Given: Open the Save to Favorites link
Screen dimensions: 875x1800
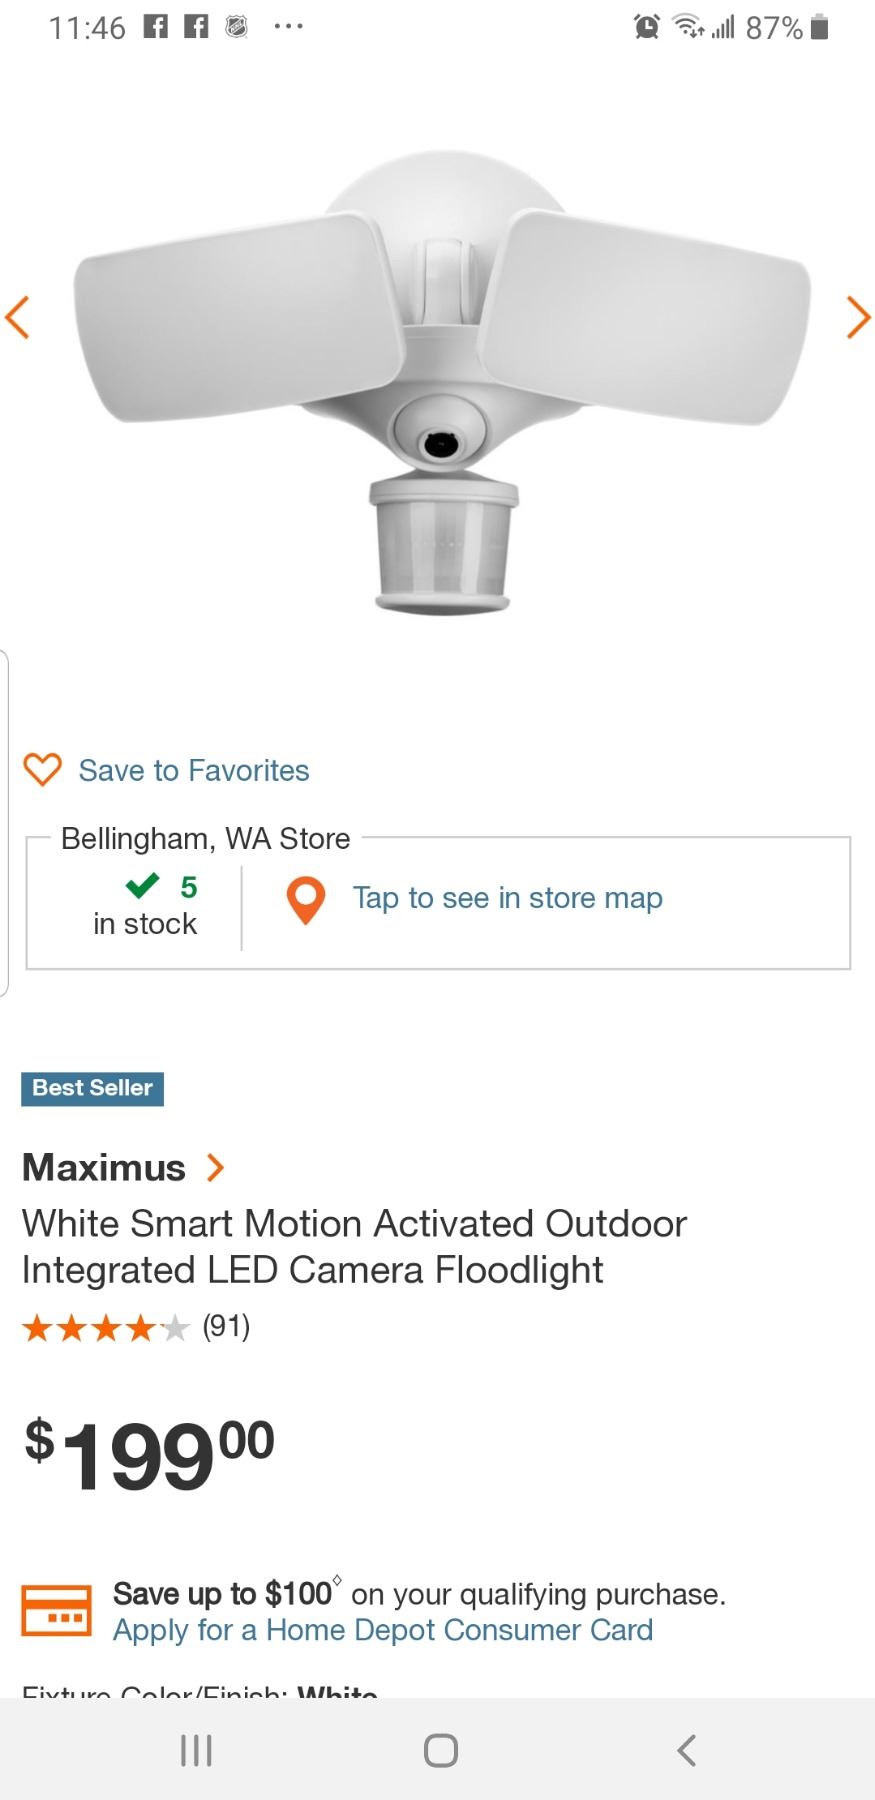Looking at the screenshot, I should point(194,771).
